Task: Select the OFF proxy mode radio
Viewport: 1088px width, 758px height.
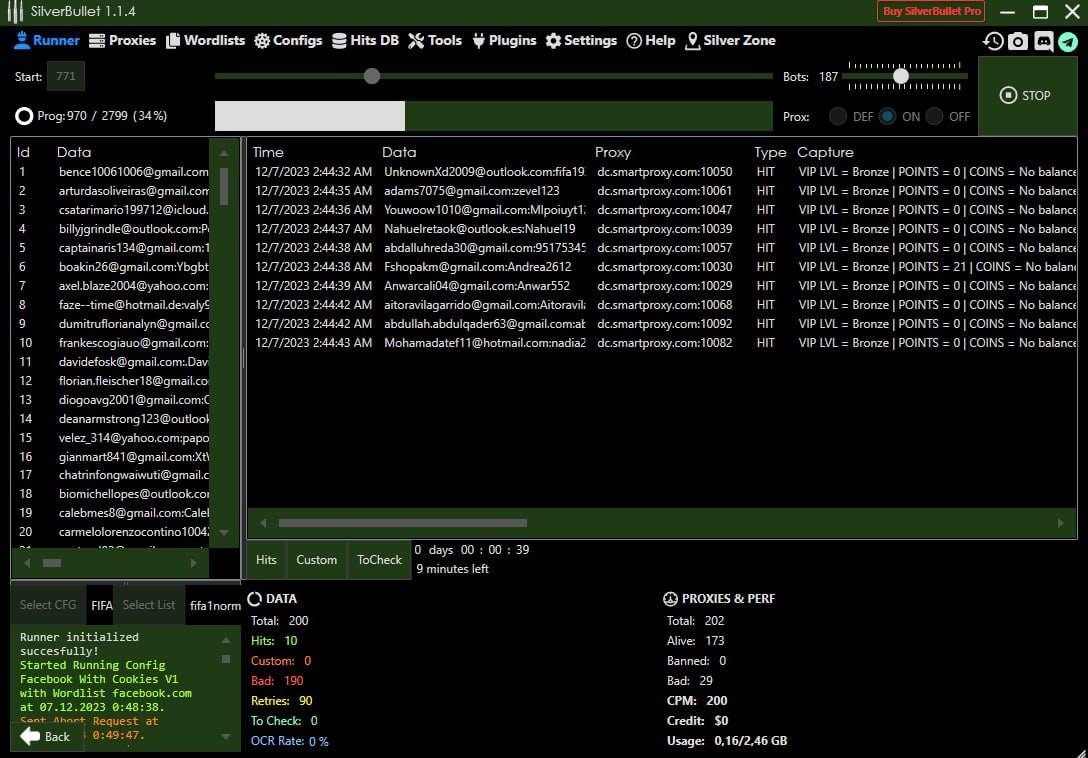Action: pyautogui.click(x=934, y=116)
